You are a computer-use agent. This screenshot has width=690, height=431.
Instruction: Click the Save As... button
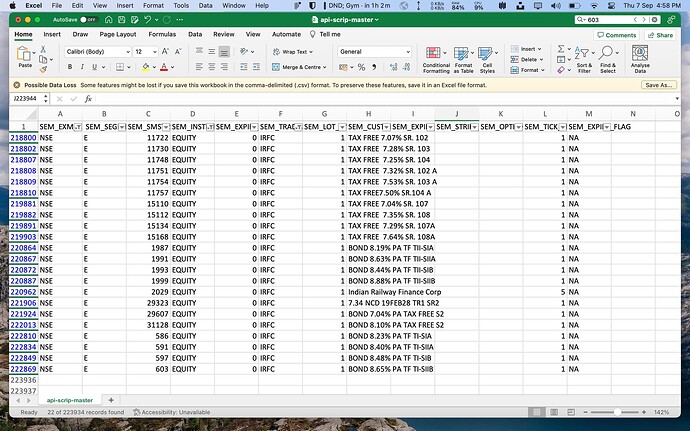658,85
